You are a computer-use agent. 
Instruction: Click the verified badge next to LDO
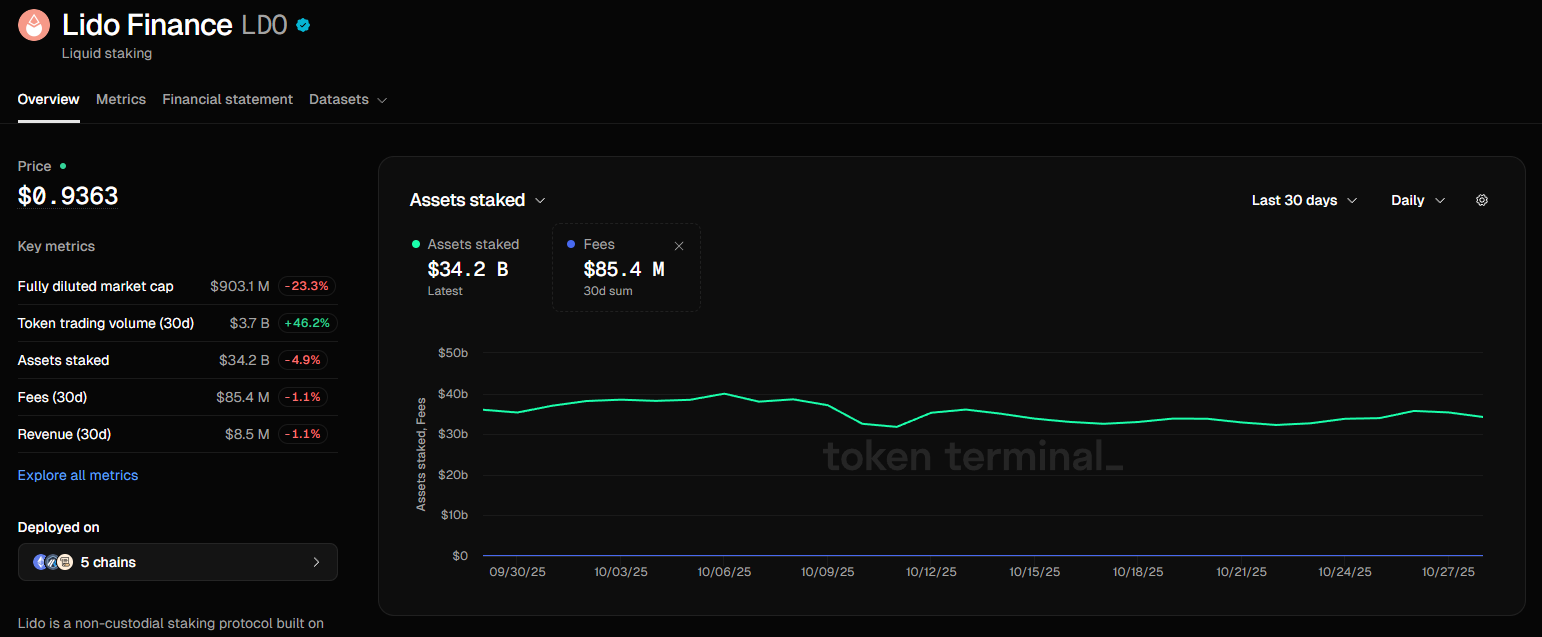tap(303, 25)
